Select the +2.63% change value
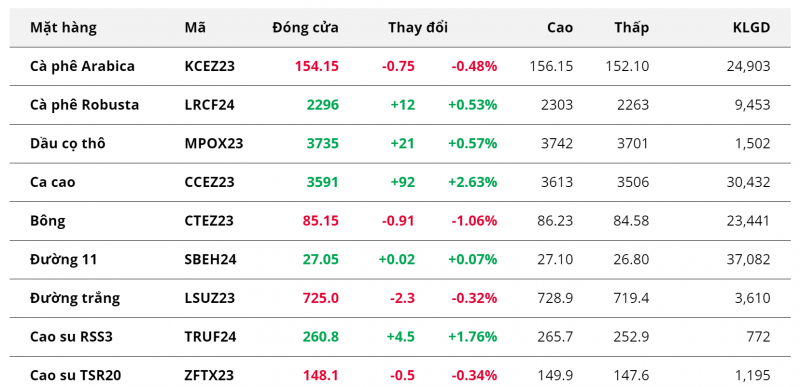The width and height of the screenshot is (800, 387). [472, 183]
